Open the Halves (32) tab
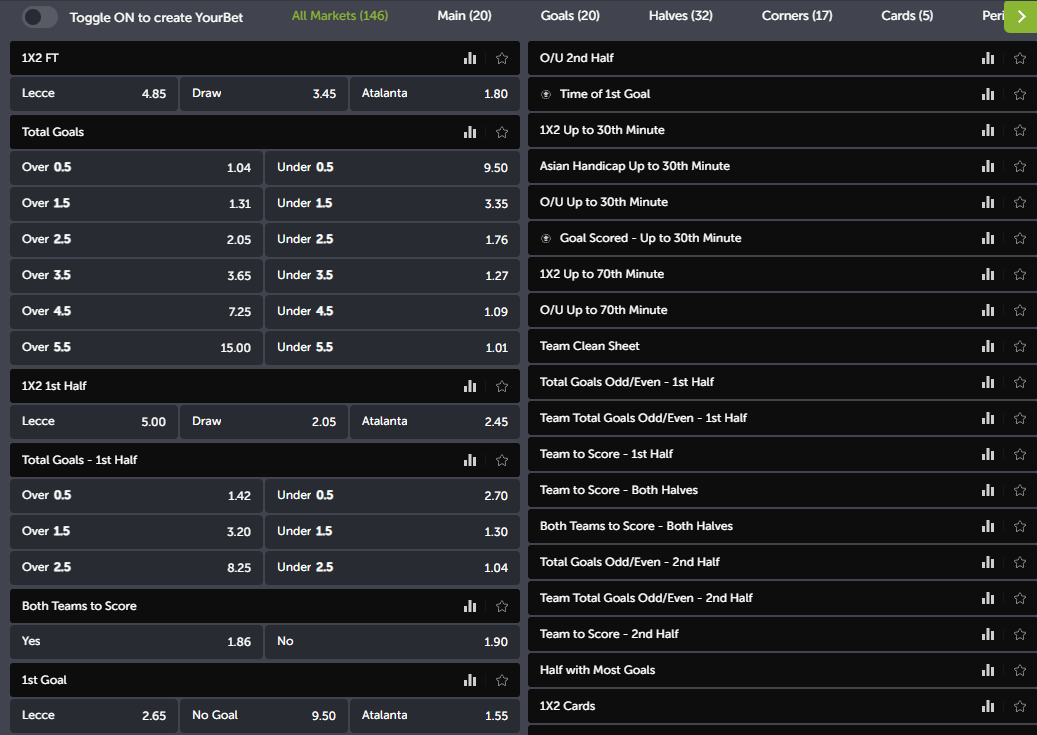1037x735 pixels. [x=681, y=16]
